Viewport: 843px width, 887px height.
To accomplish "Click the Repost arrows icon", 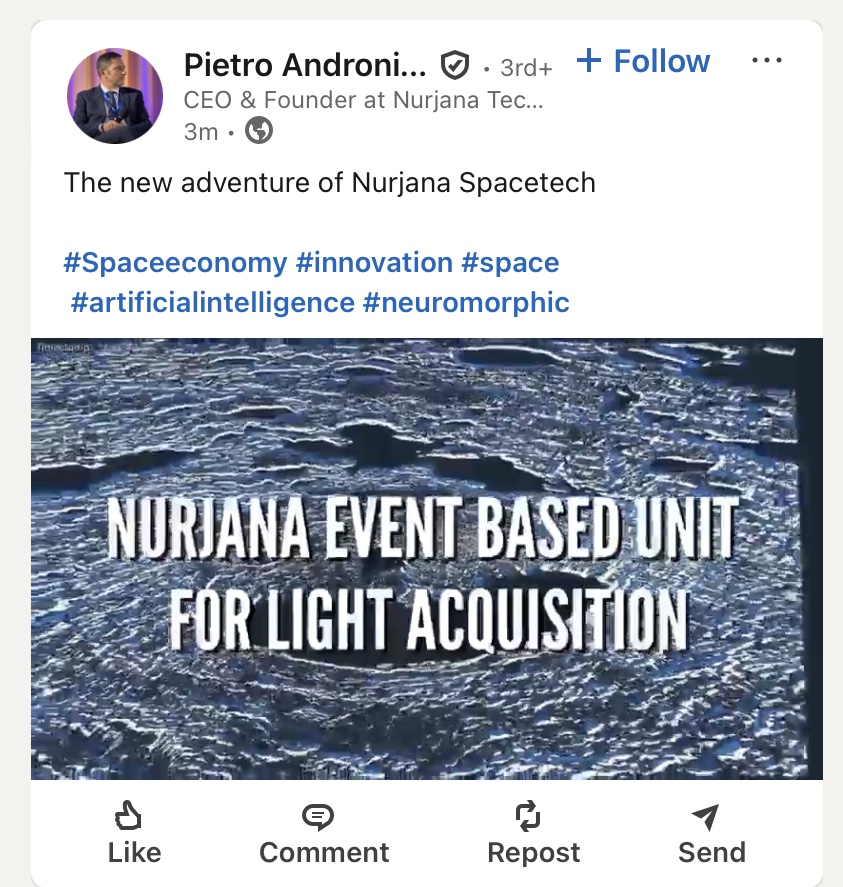I will coord(528,817).
